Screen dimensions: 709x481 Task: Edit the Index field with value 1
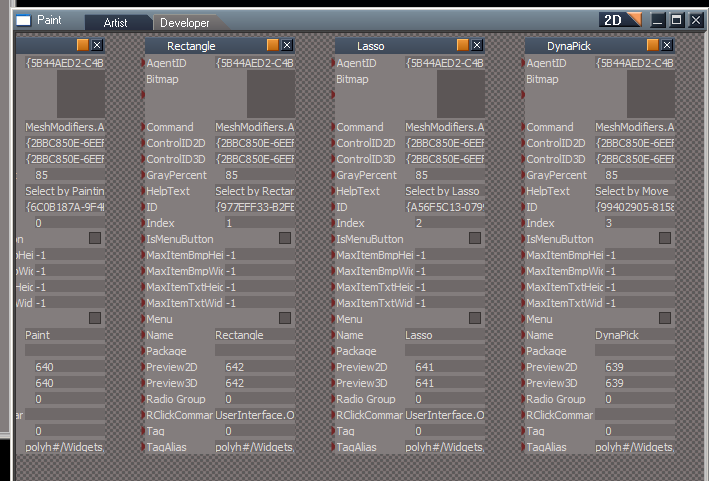tap(260, 223)
